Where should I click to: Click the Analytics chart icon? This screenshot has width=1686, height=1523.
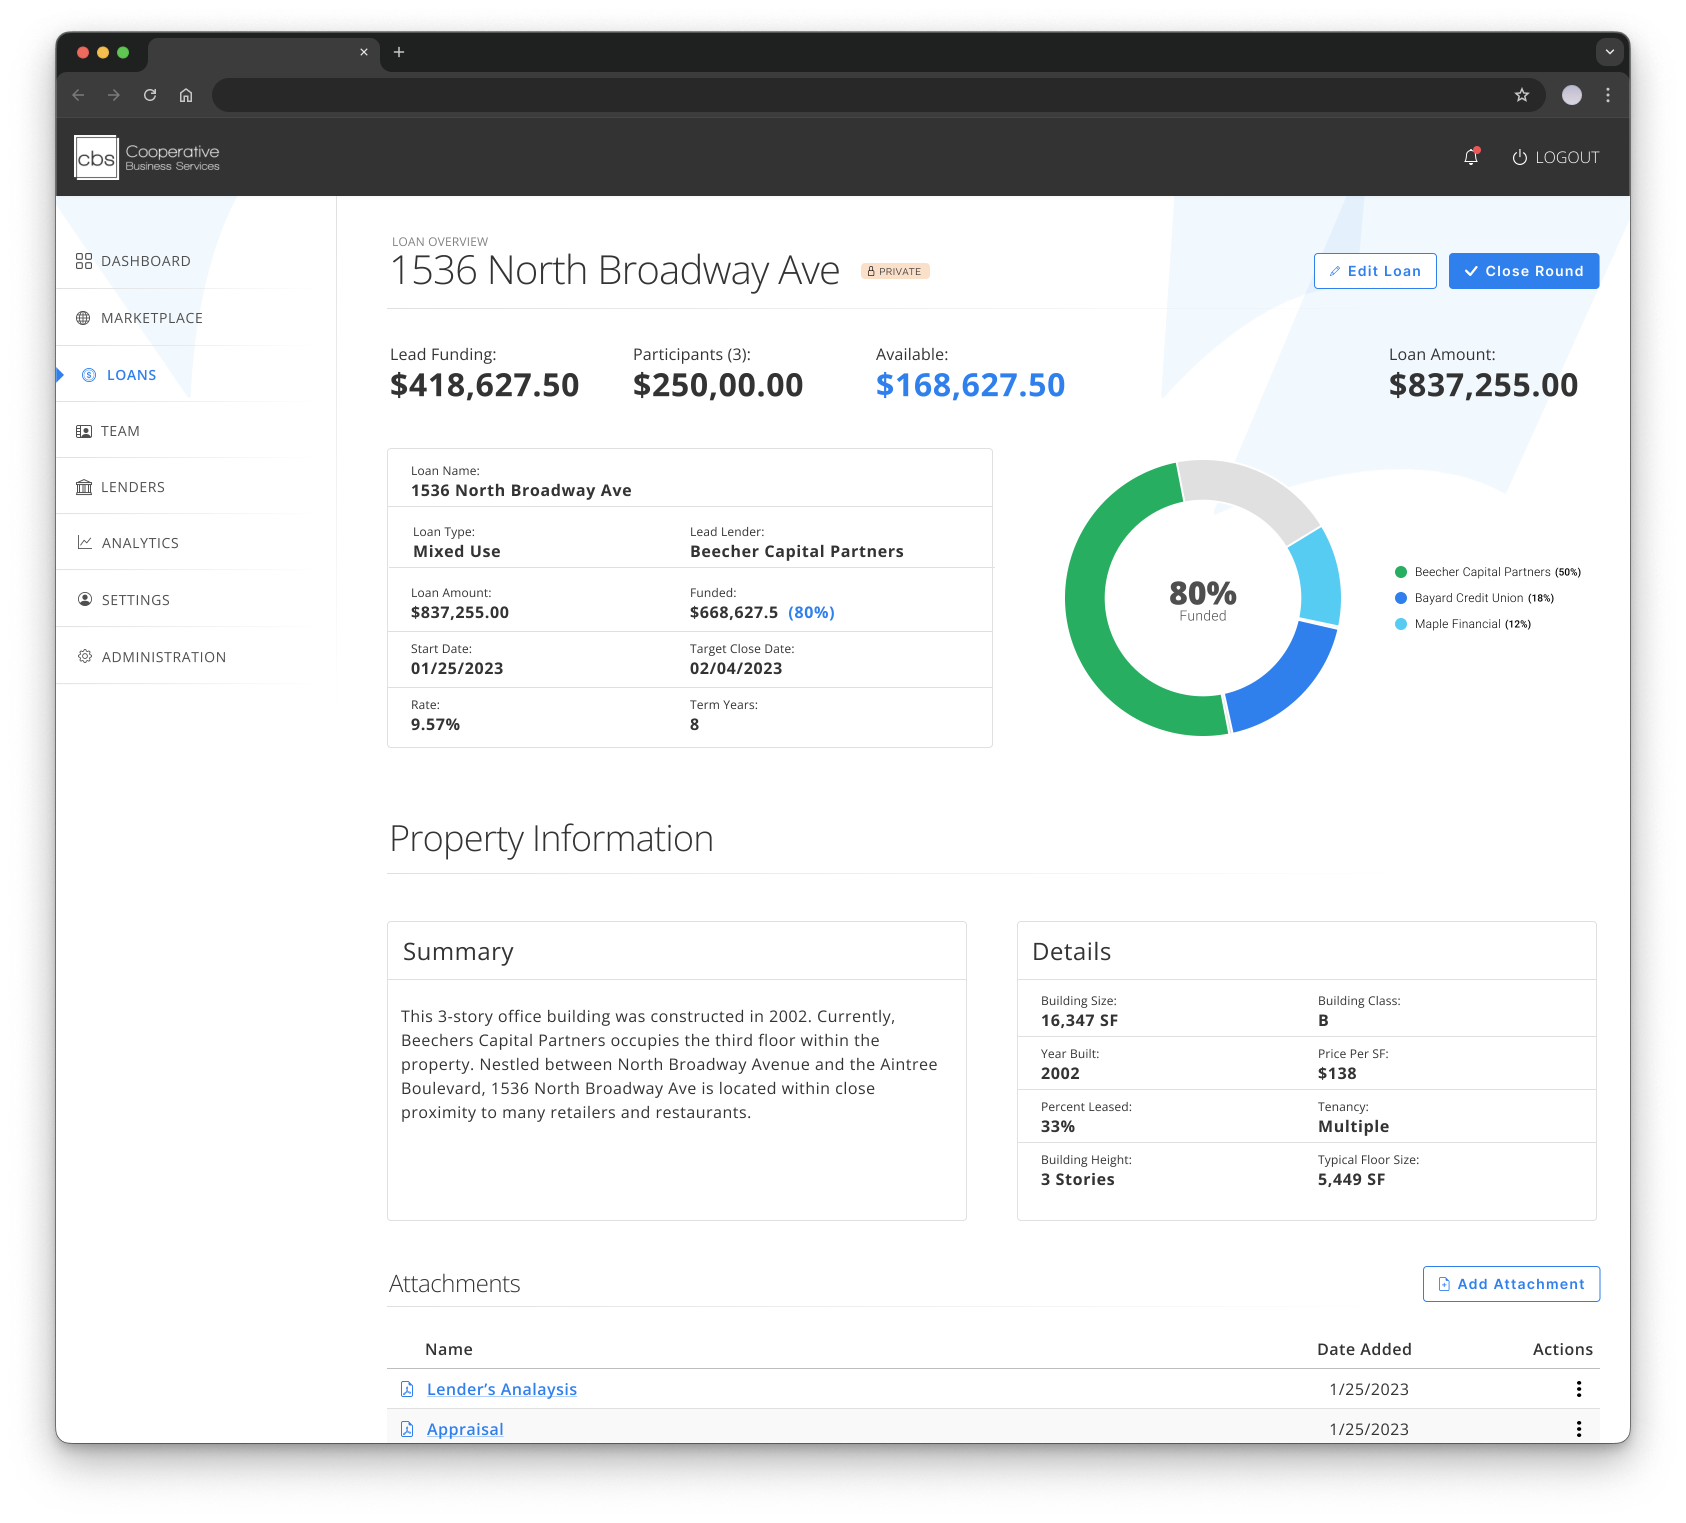[x=85, y=542]
